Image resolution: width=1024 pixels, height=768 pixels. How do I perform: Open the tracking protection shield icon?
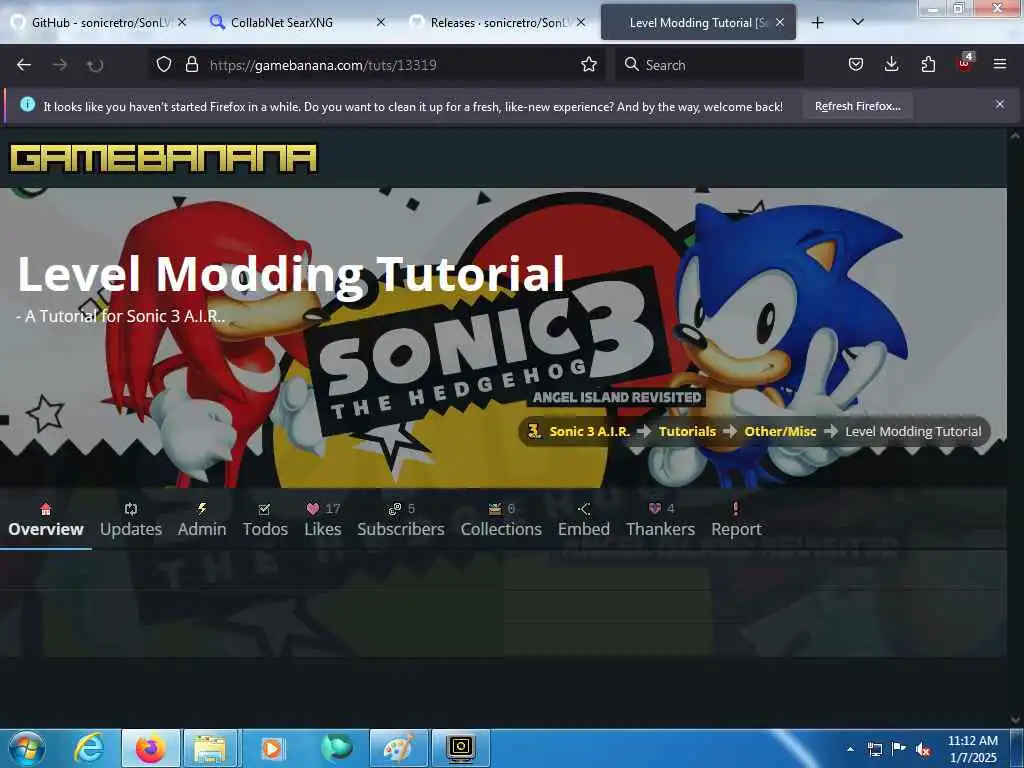[x=164, y=64]
